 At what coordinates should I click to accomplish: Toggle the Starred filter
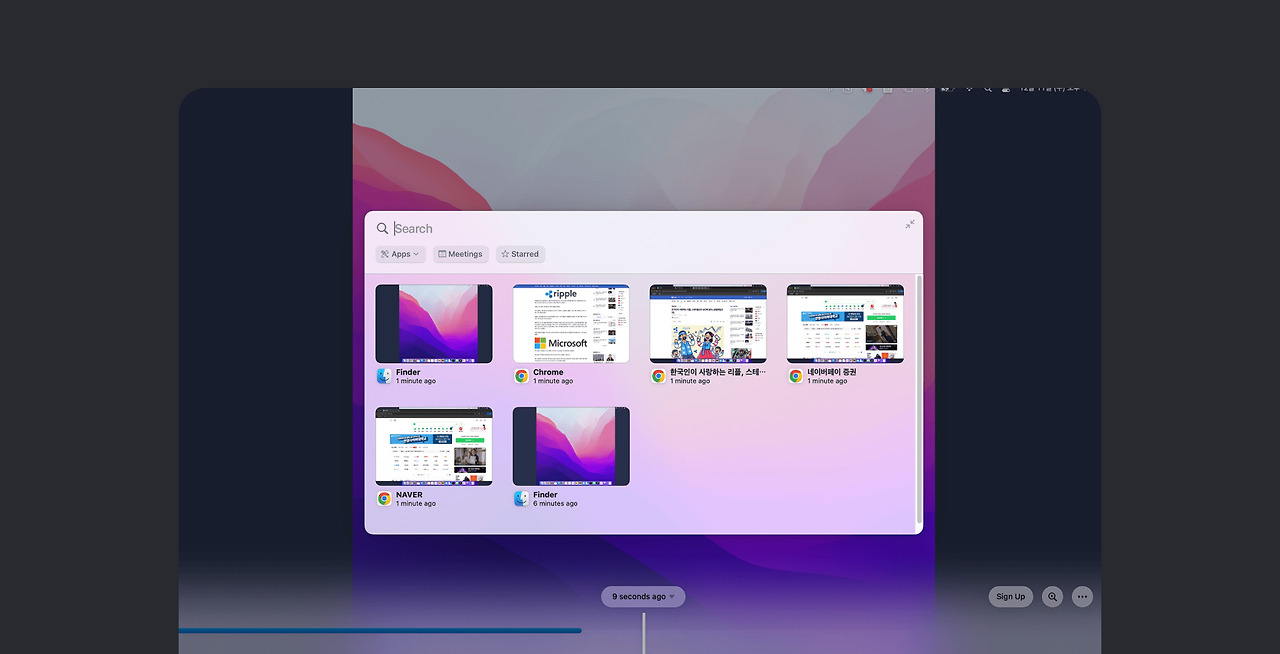[520, 254]
